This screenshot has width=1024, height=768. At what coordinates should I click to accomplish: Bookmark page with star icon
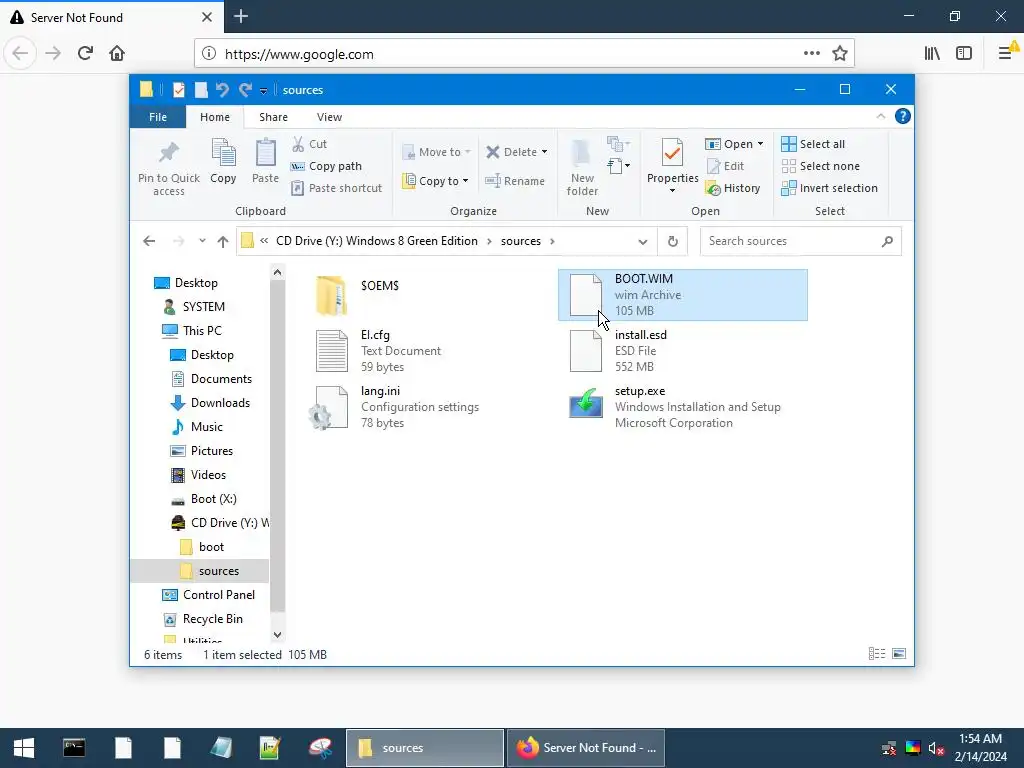tap(840, 54)
